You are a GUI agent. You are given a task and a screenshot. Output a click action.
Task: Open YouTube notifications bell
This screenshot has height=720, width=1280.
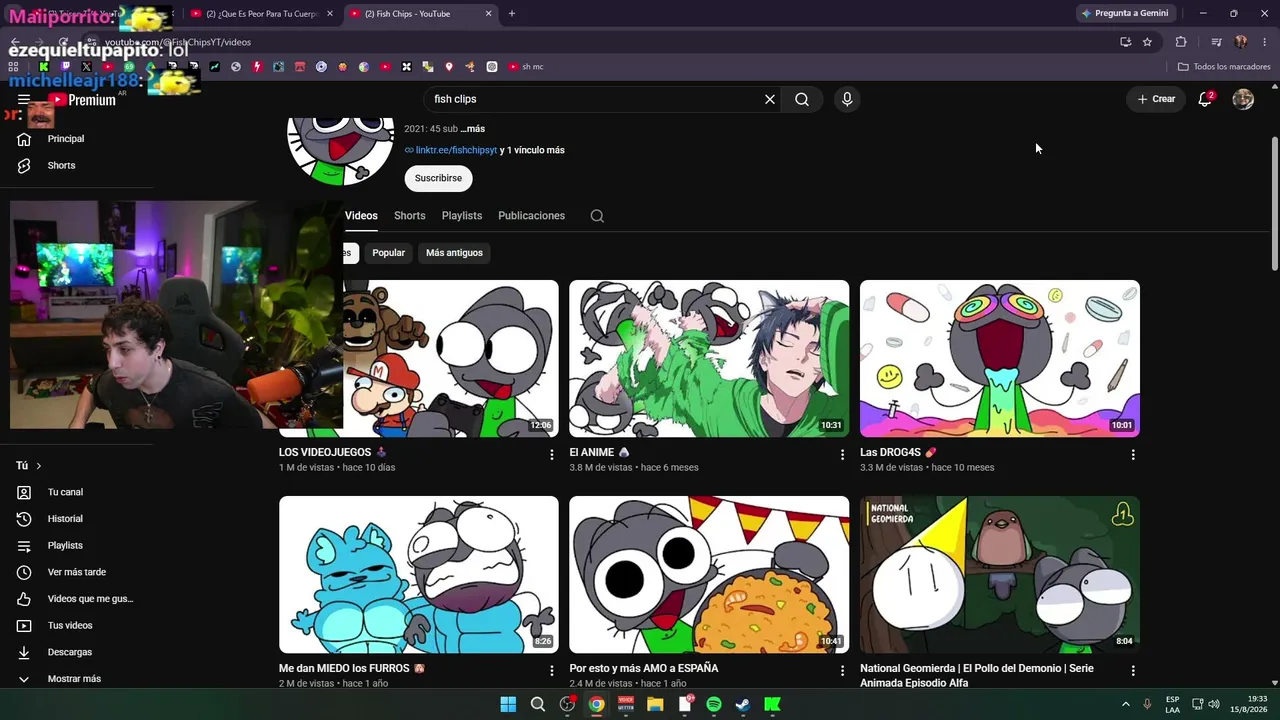point(1205,99)
